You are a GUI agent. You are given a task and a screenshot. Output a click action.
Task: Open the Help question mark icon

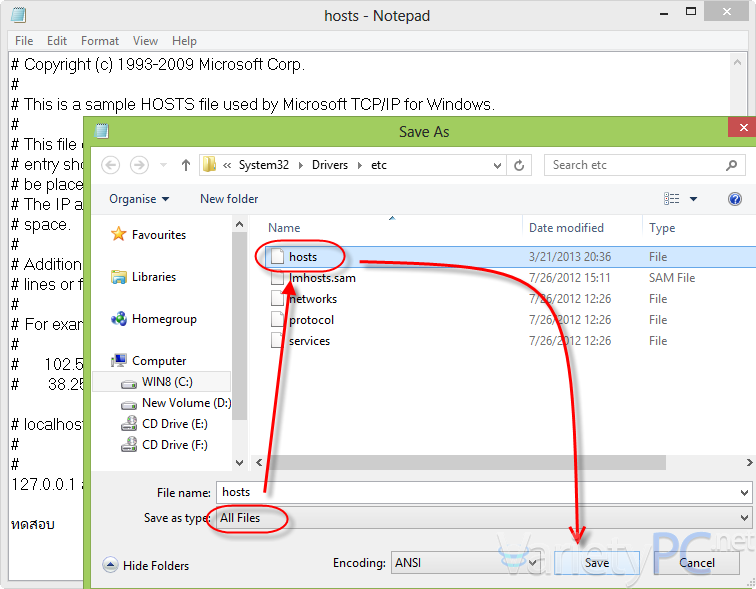pyautogui.click(x=735, y=199)
